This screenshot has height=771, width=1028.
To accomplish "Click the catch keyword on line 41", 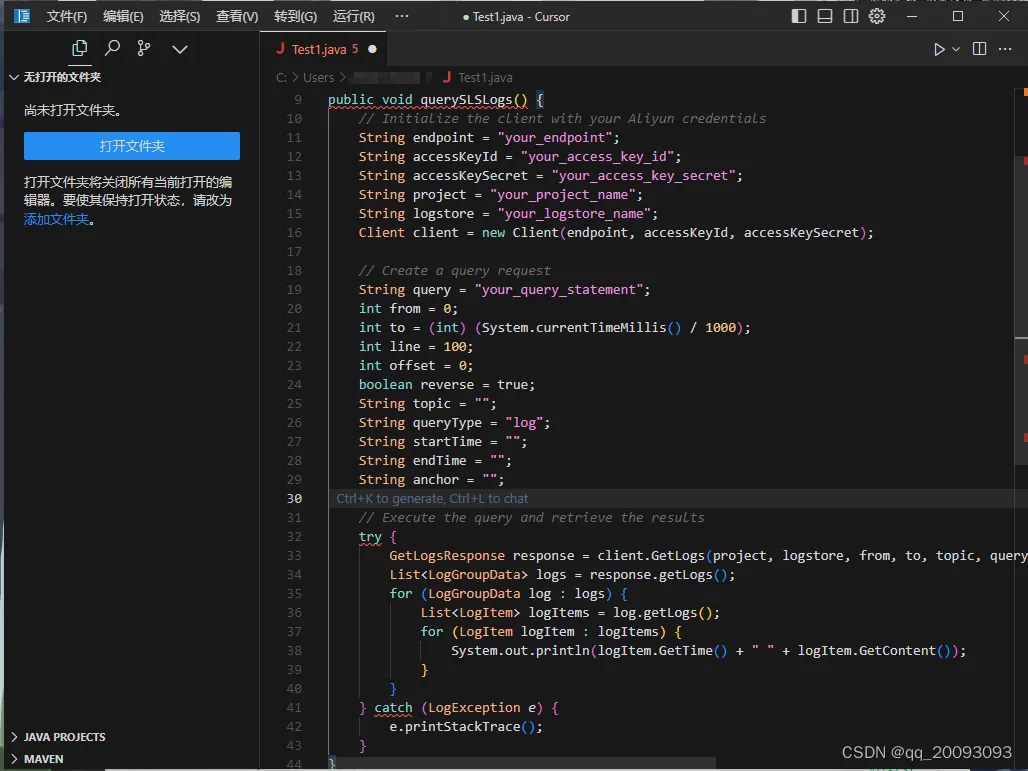I will [393, 708].
